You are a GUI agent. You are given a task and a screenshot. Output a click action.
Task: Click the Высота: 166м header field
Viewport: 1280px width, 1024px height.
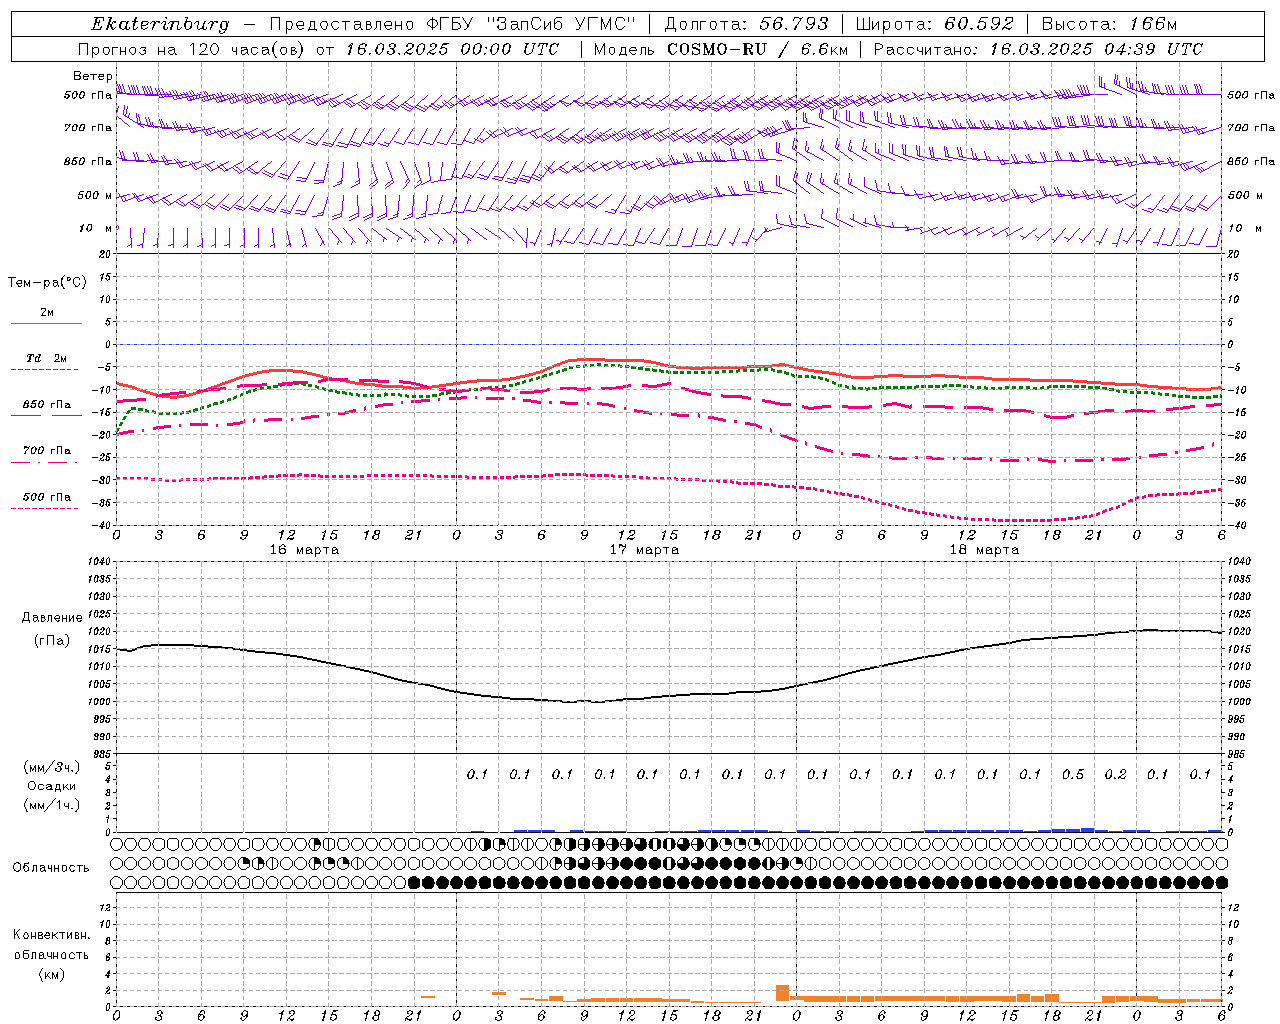point(1109,24)
